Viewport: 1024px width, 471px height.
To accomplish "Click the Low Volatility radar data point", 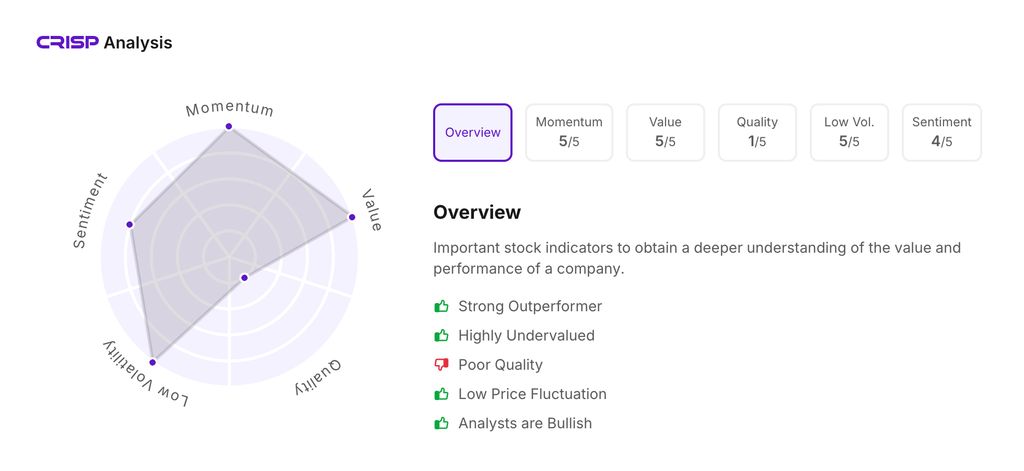I will [153, 362].
